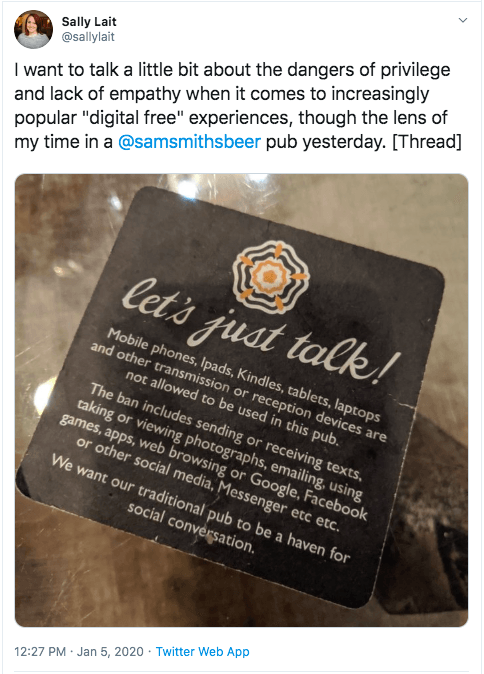Image resolution: width=484 pixels, height=674 pixels.
Task: Select the Jan 5, 2020 date
Action: [110, 652]
